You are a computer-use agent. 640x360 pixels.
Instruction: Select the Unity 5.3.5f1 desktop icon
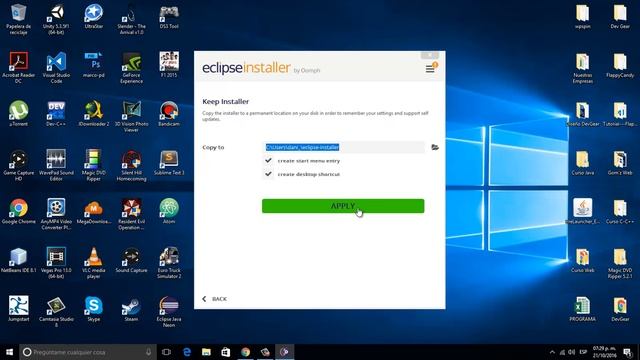tap(56, 19)
